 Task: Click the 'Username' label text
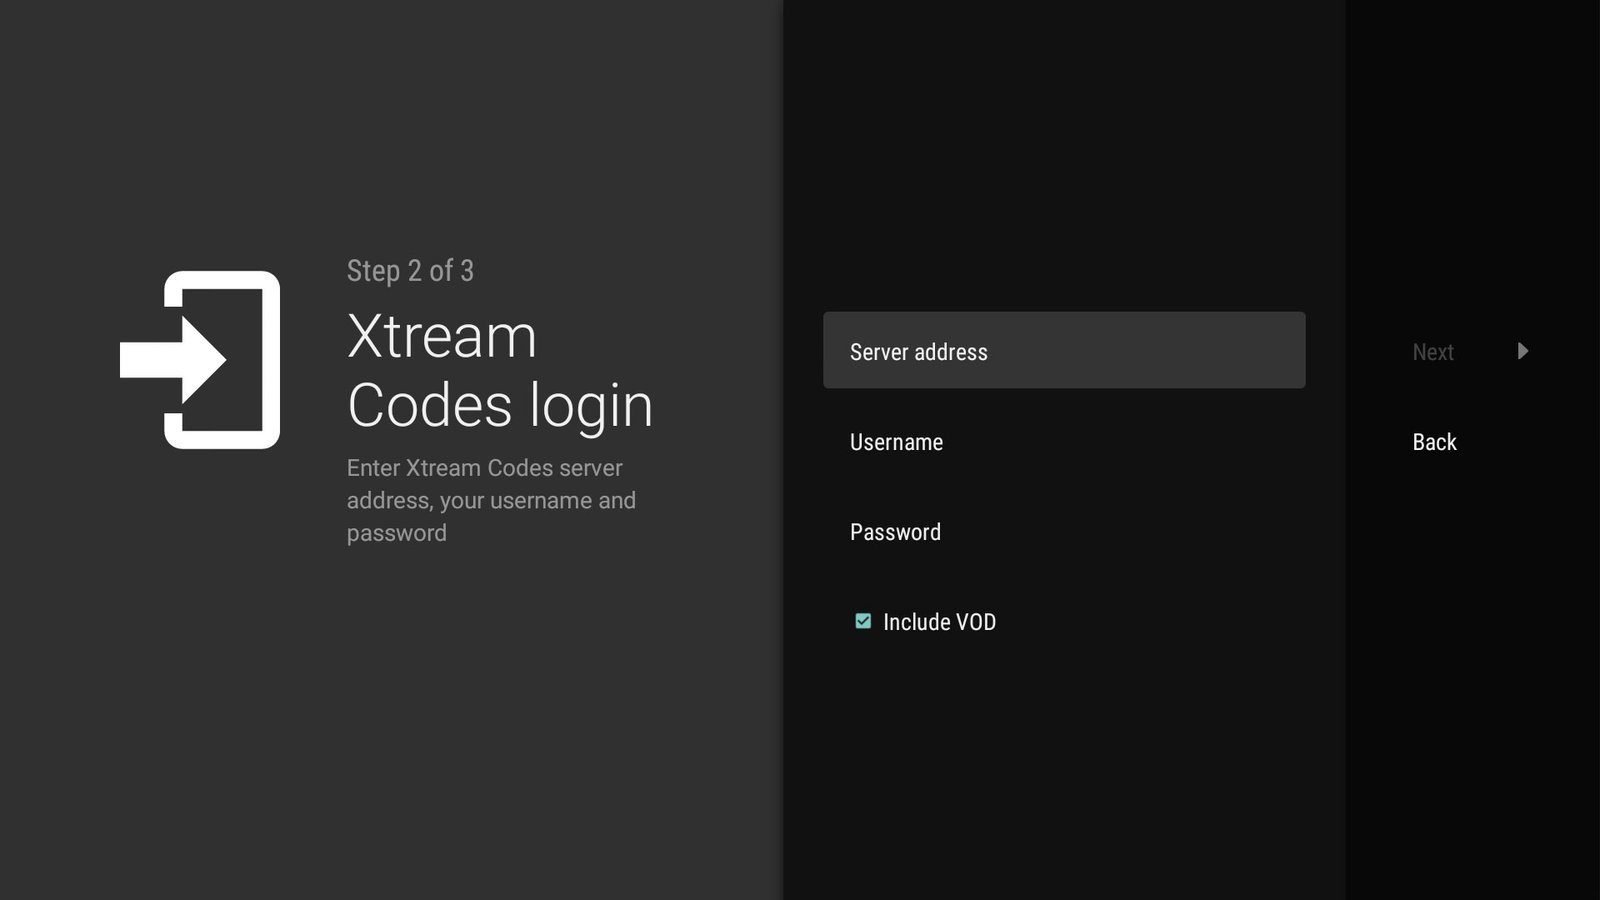tap(896, 442)
